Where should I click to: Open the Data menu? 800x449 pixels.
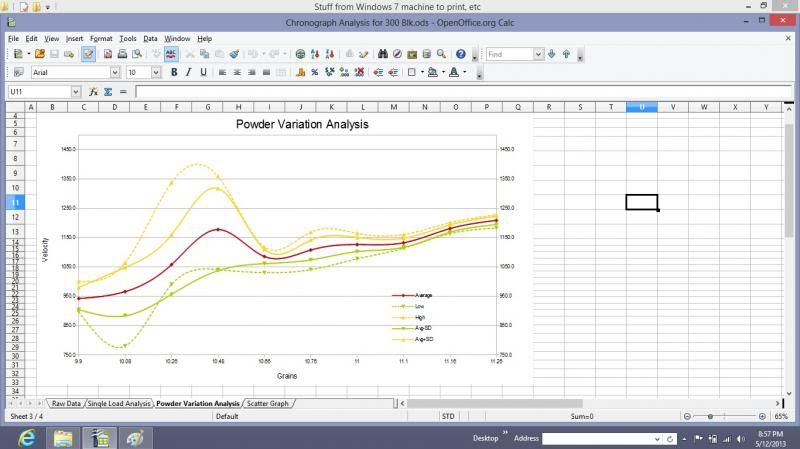(x=150, y=39)
